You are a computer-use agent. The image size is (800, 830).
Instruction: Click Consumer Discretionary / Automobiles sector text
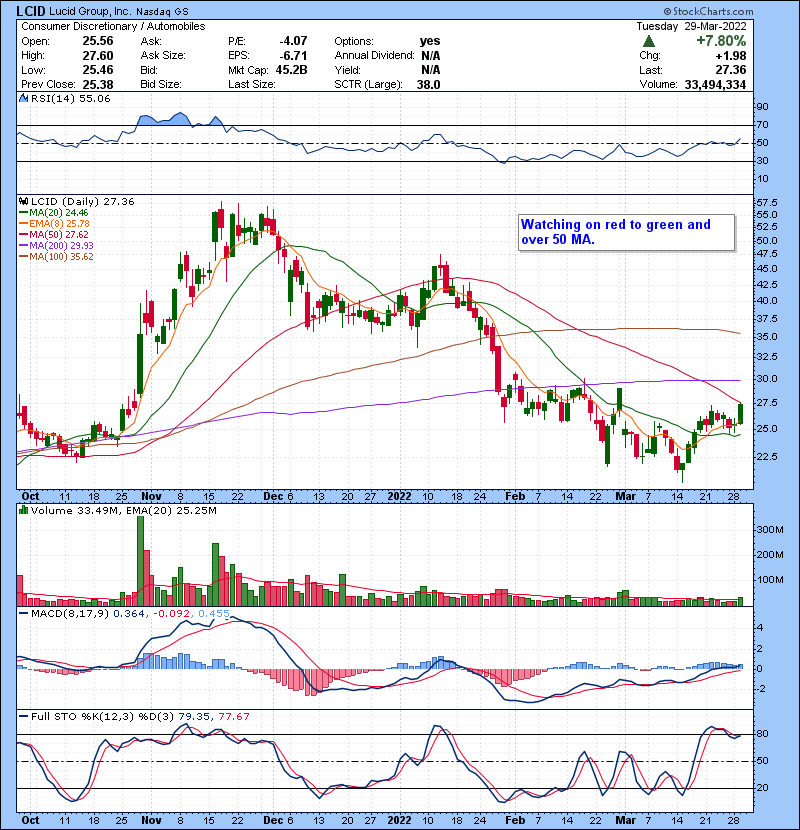[113, 26]
